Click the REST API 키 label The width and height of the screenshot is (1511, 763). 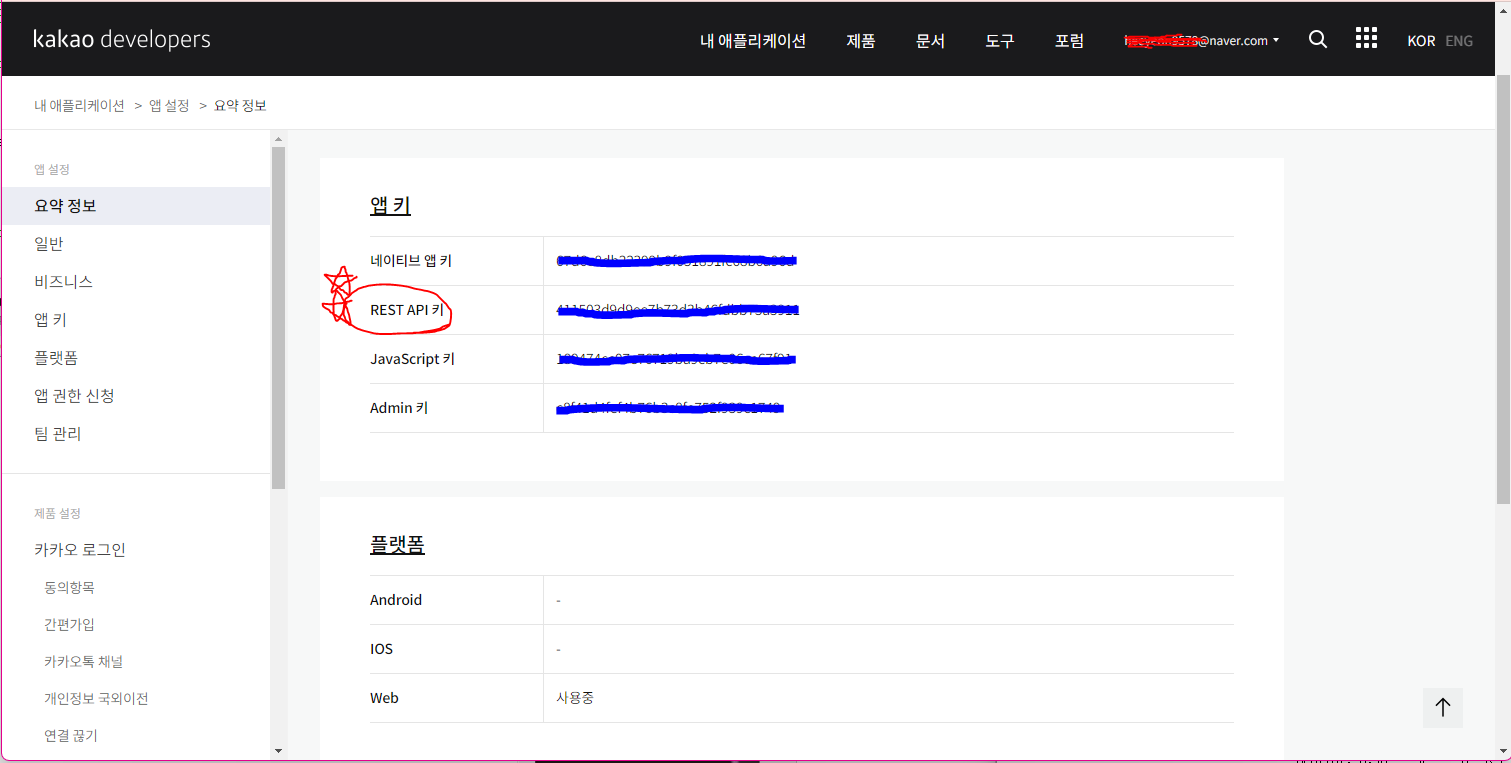click(x=407, y=310)
